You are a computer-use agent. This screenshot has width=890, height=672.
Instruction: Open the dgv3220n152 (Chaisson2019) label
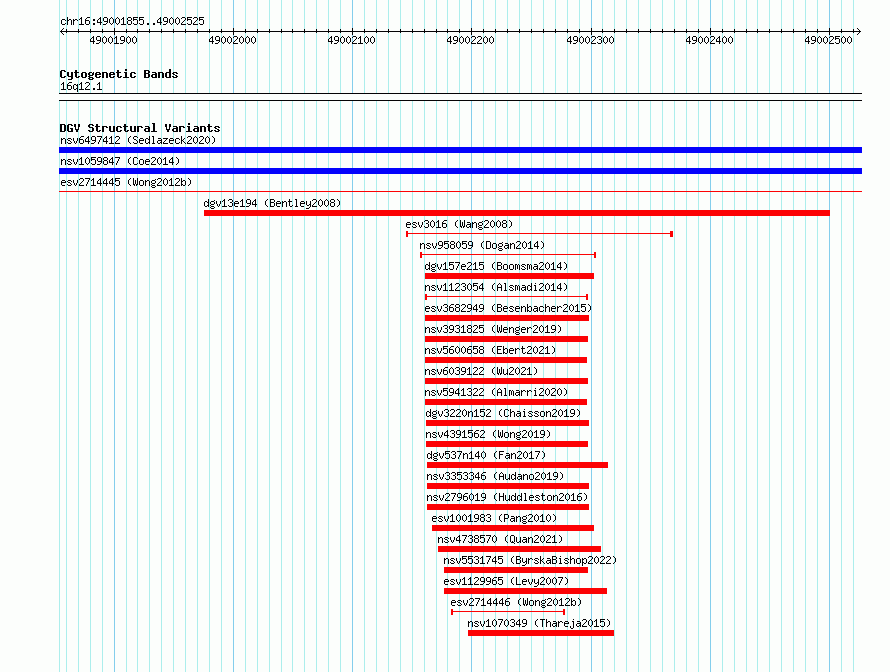[503, 413]
